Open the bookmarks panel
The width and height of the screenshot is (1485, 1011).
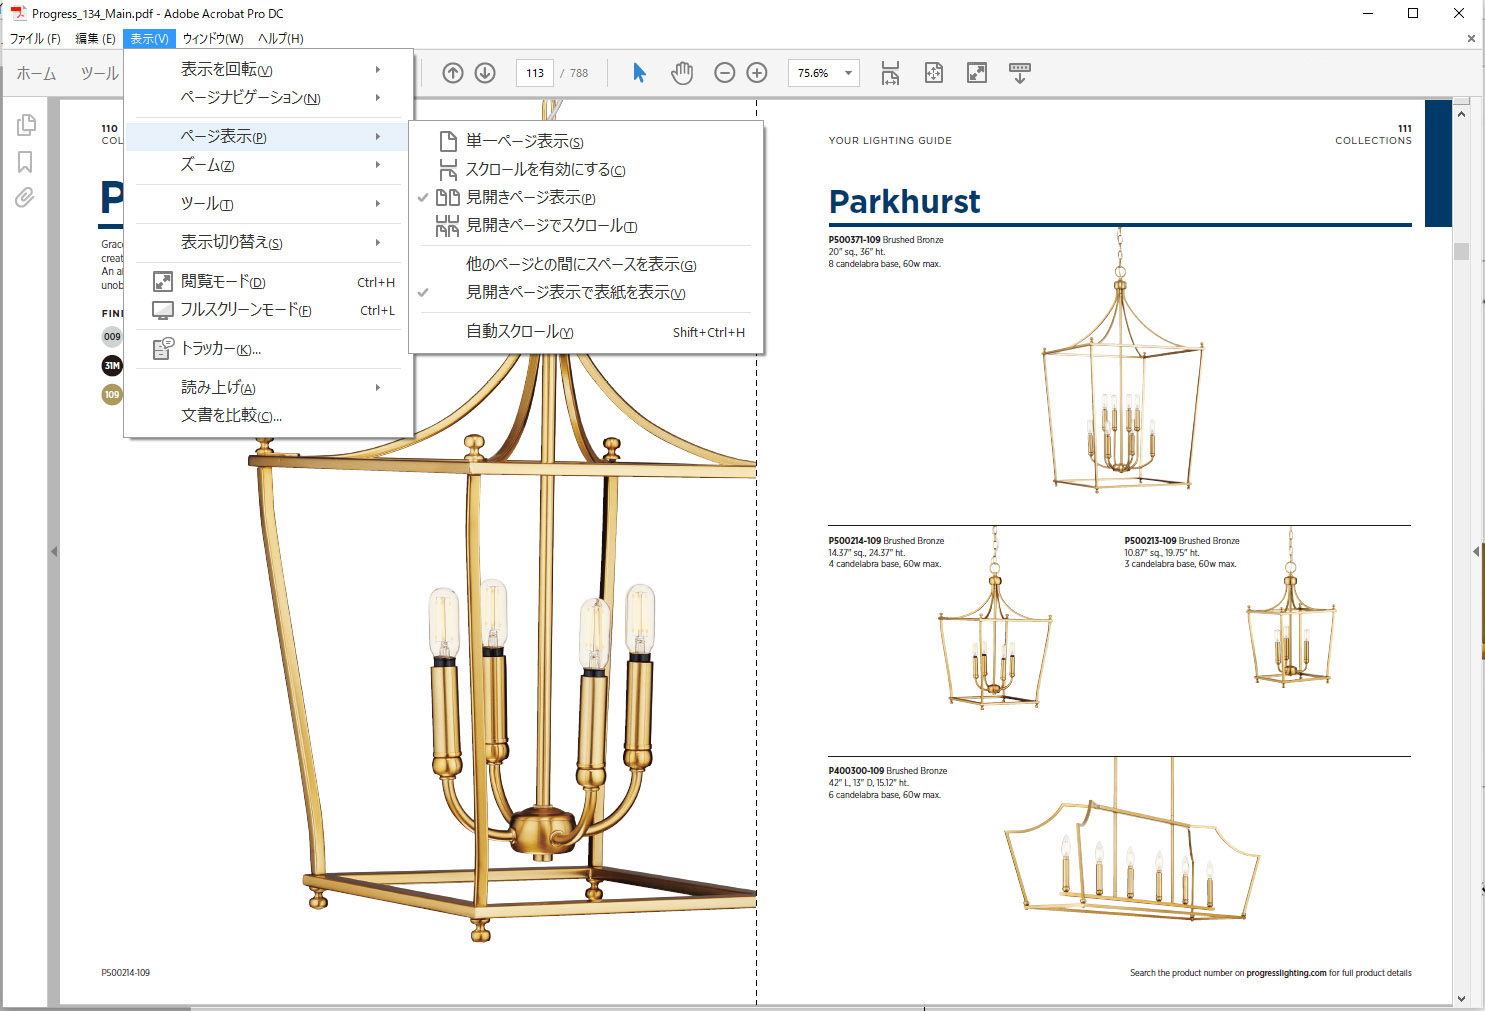26,162
